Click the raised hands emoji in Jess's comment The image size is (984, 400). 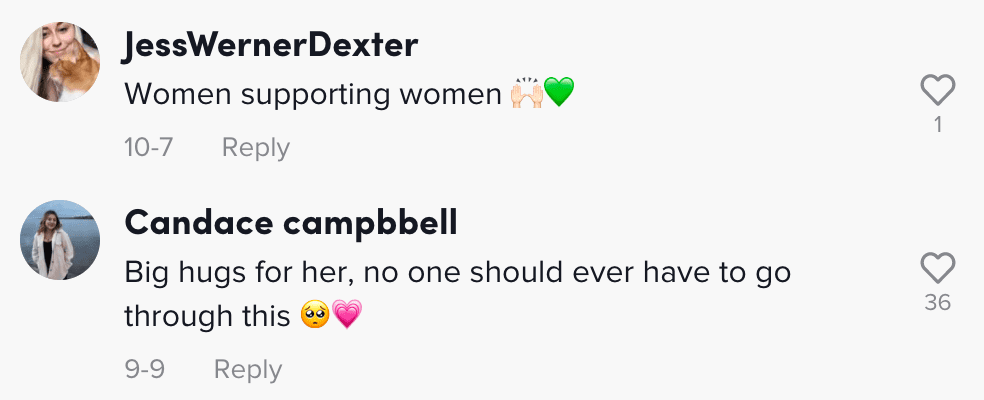point(527,94)
